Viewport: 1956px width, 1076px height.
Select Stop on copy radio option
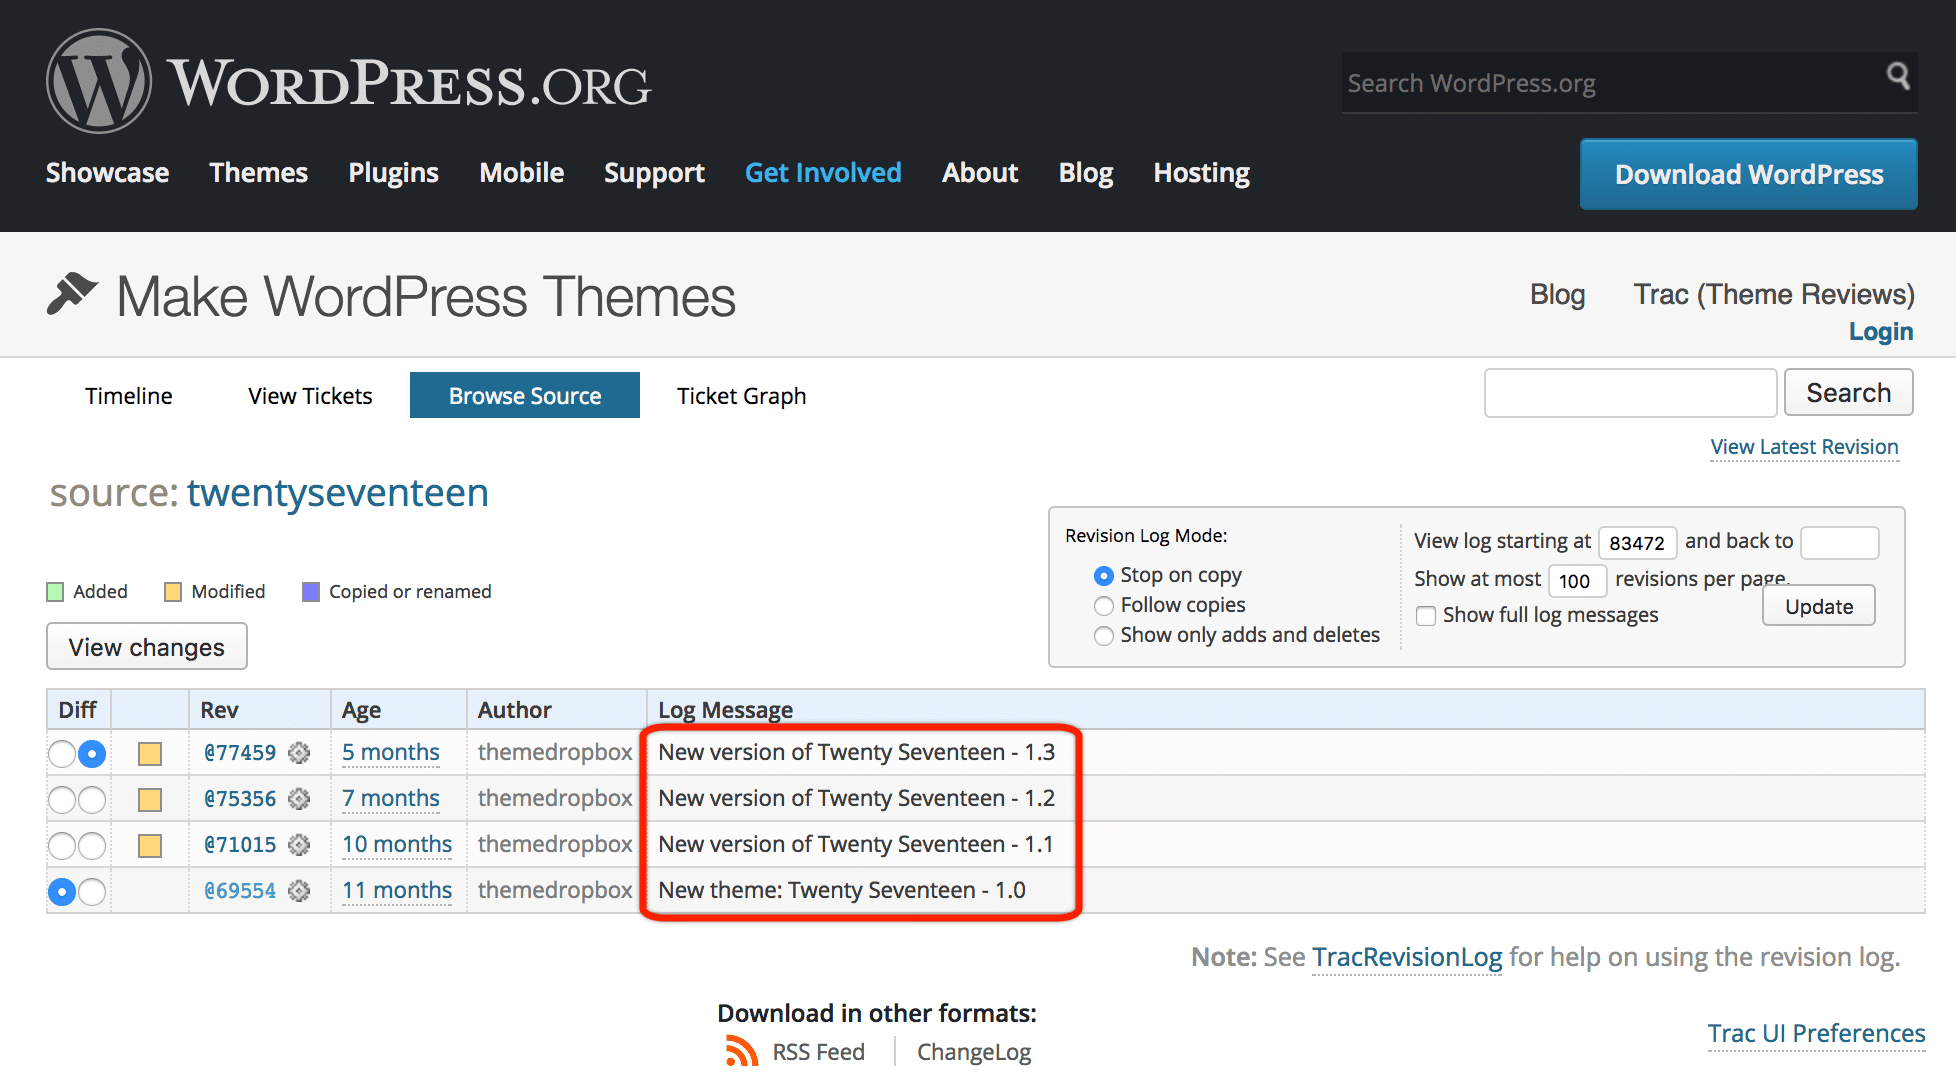coord(1104,576)
